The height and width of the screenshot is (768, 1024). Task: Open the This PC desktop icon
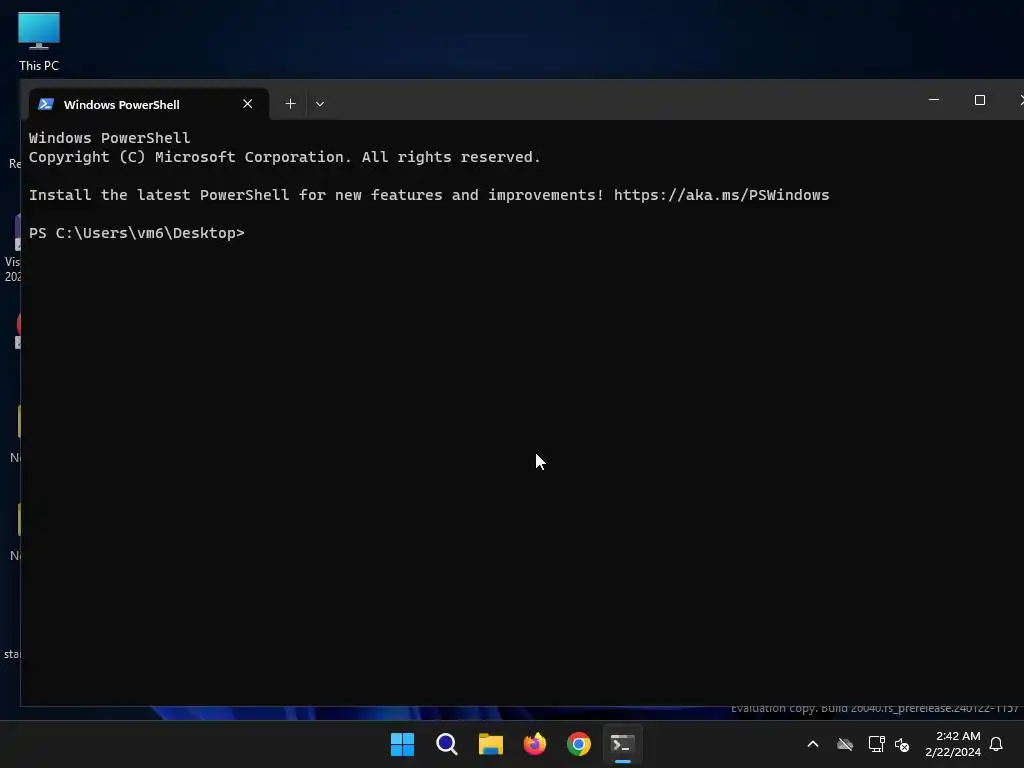tap(39, 41)
